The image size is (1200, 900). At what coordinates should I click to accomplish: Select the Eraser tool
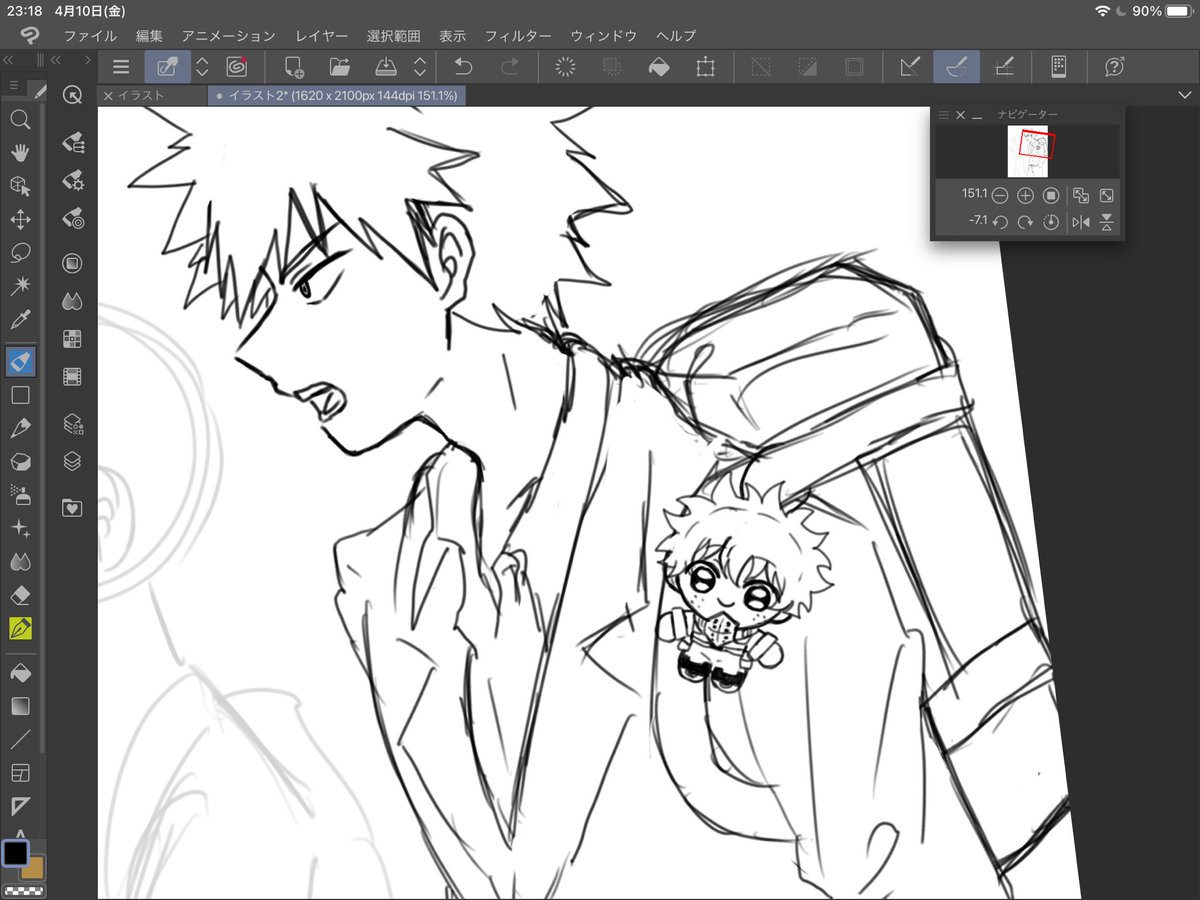tap(19, 595)
